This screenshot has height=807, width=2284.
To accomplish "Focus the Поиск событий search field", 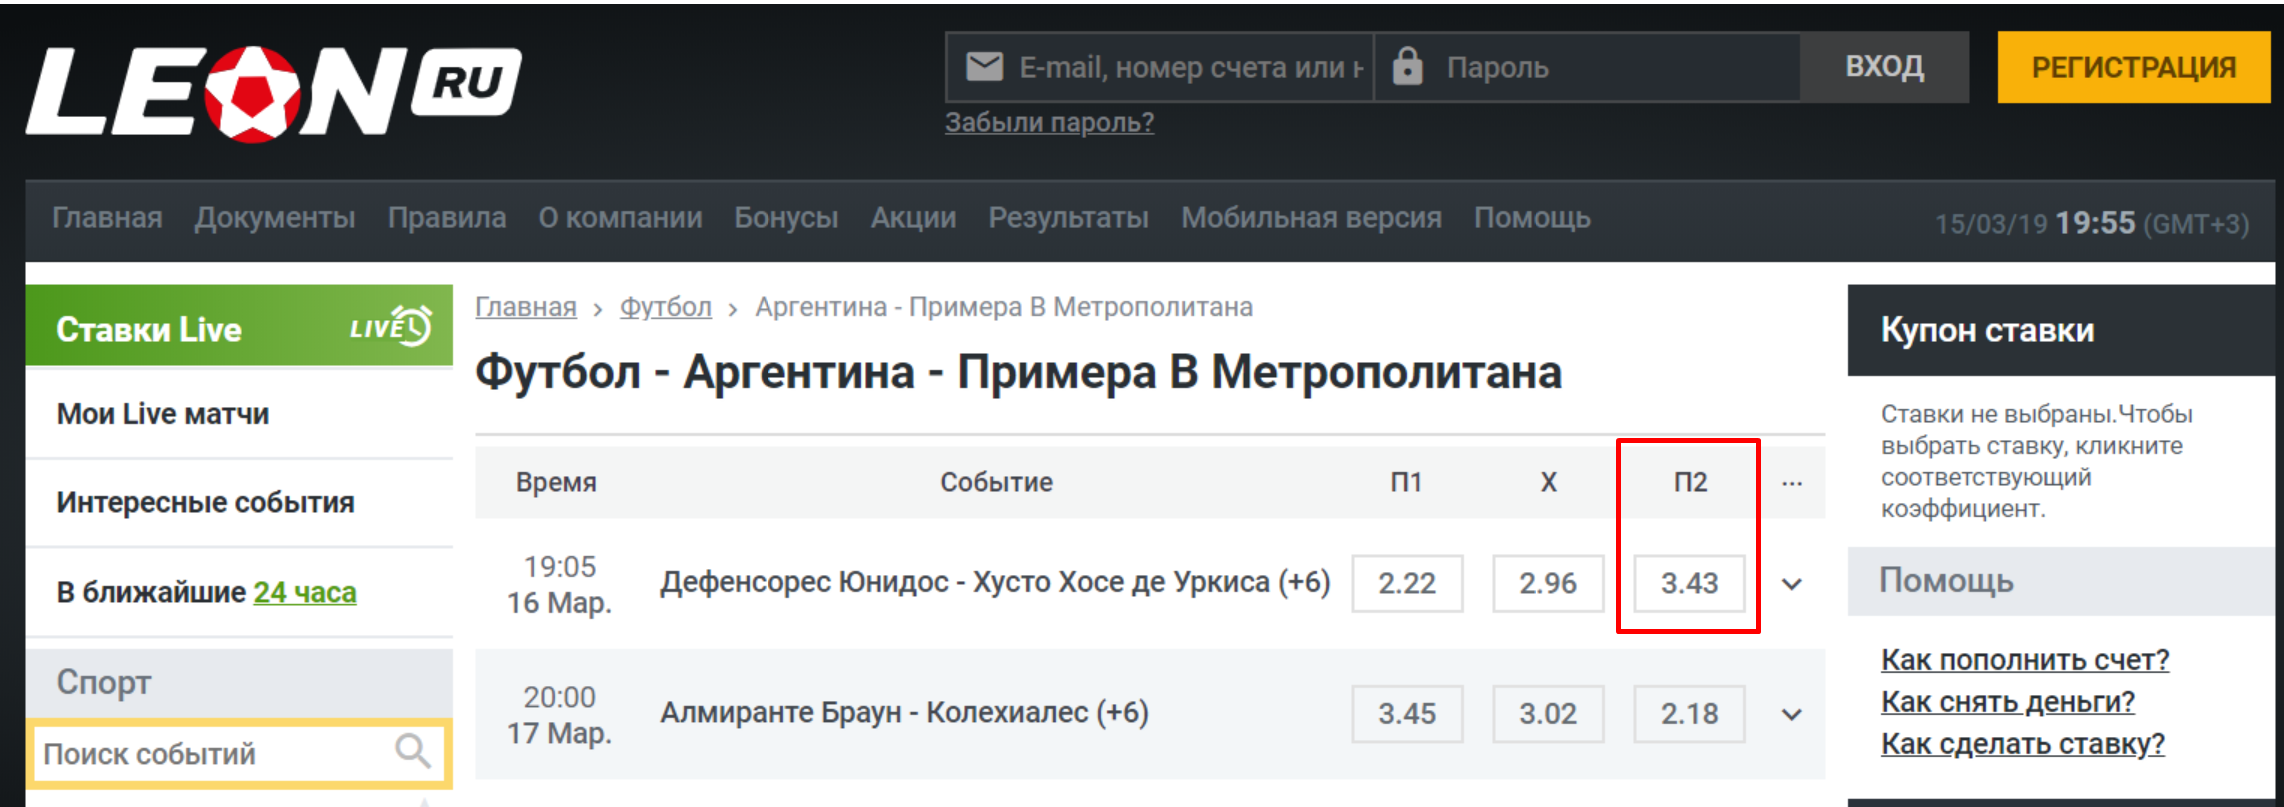I will (x=210, y=754).
